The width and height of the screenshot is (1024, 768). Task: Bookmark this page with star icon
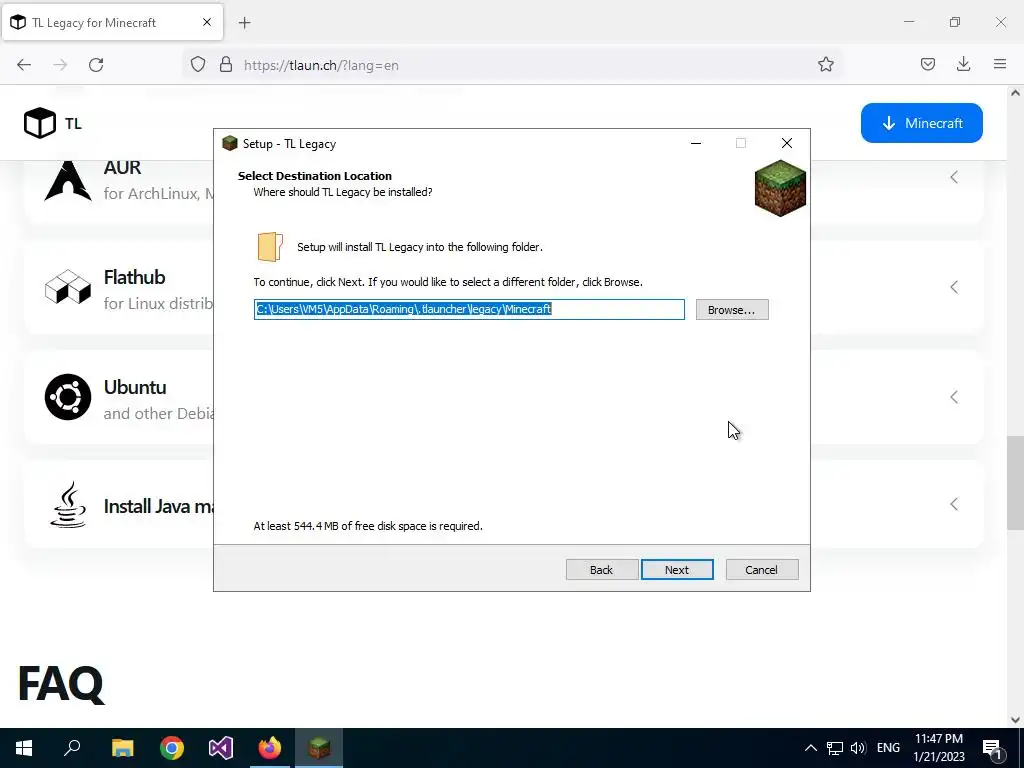pyautogui.click(x=825, y=64)
